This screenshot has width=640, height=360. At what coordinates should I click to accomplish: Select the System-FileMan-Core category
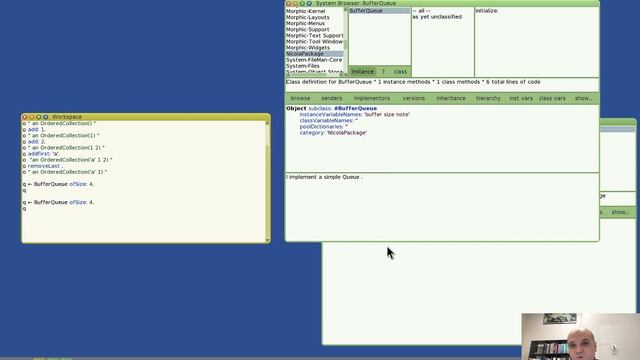click(x=315, y=60)
